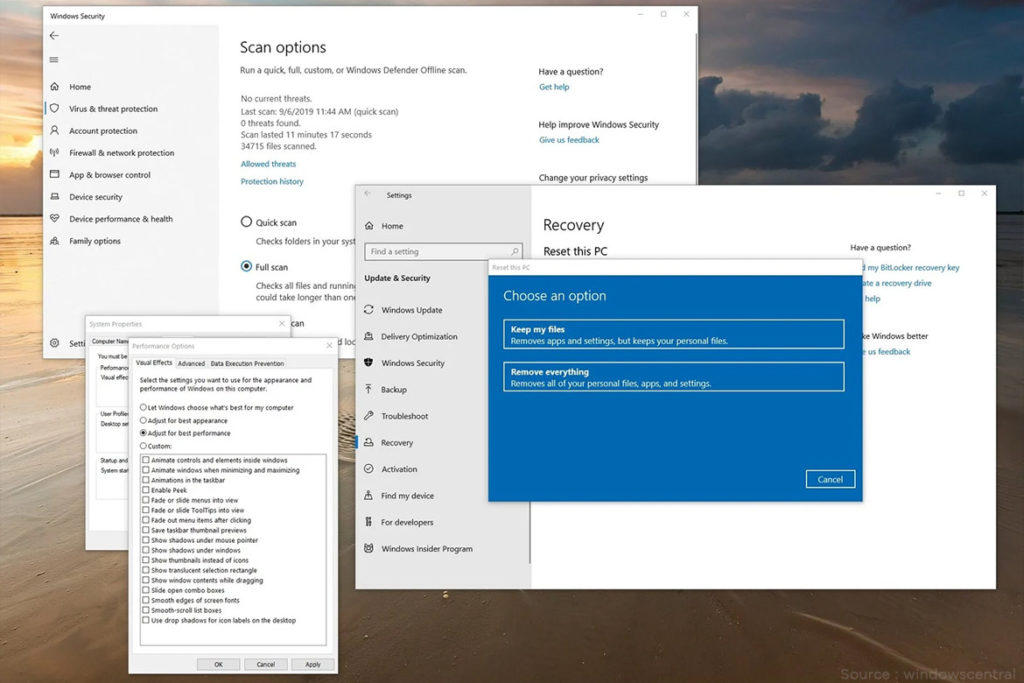This screenshot has width=1024, height=683.
Task: Open the Visual Effects tab
Action: coord(153,363)
